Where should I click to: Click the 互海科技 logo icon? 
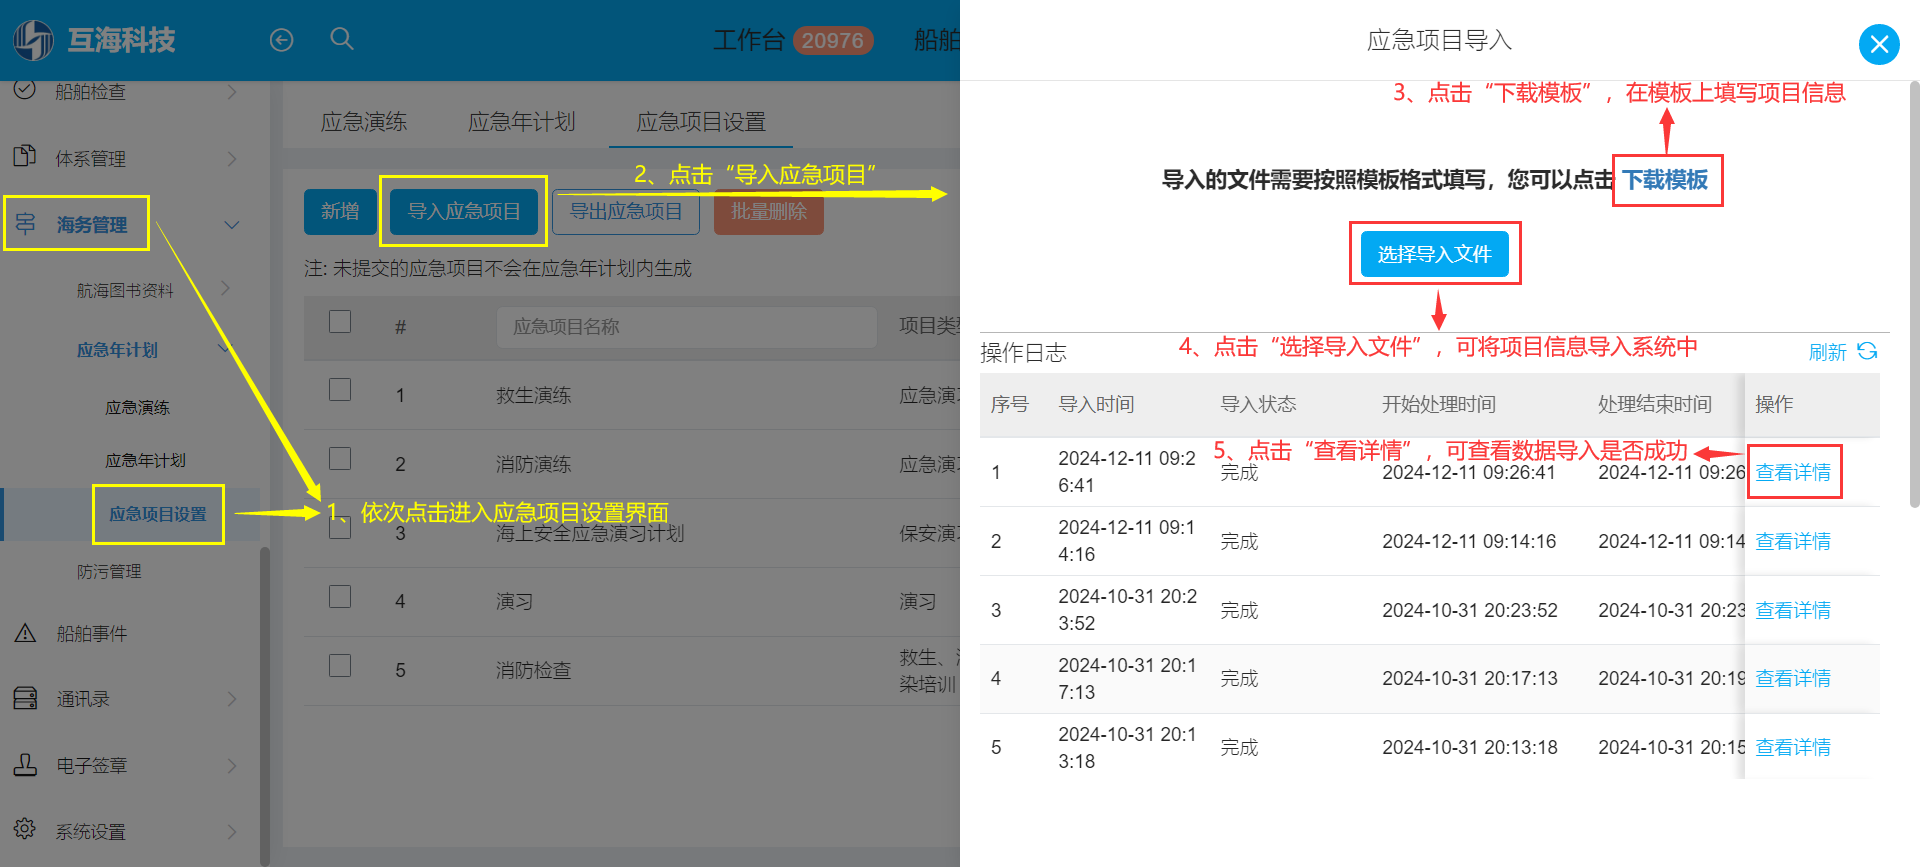coord(33,40)
